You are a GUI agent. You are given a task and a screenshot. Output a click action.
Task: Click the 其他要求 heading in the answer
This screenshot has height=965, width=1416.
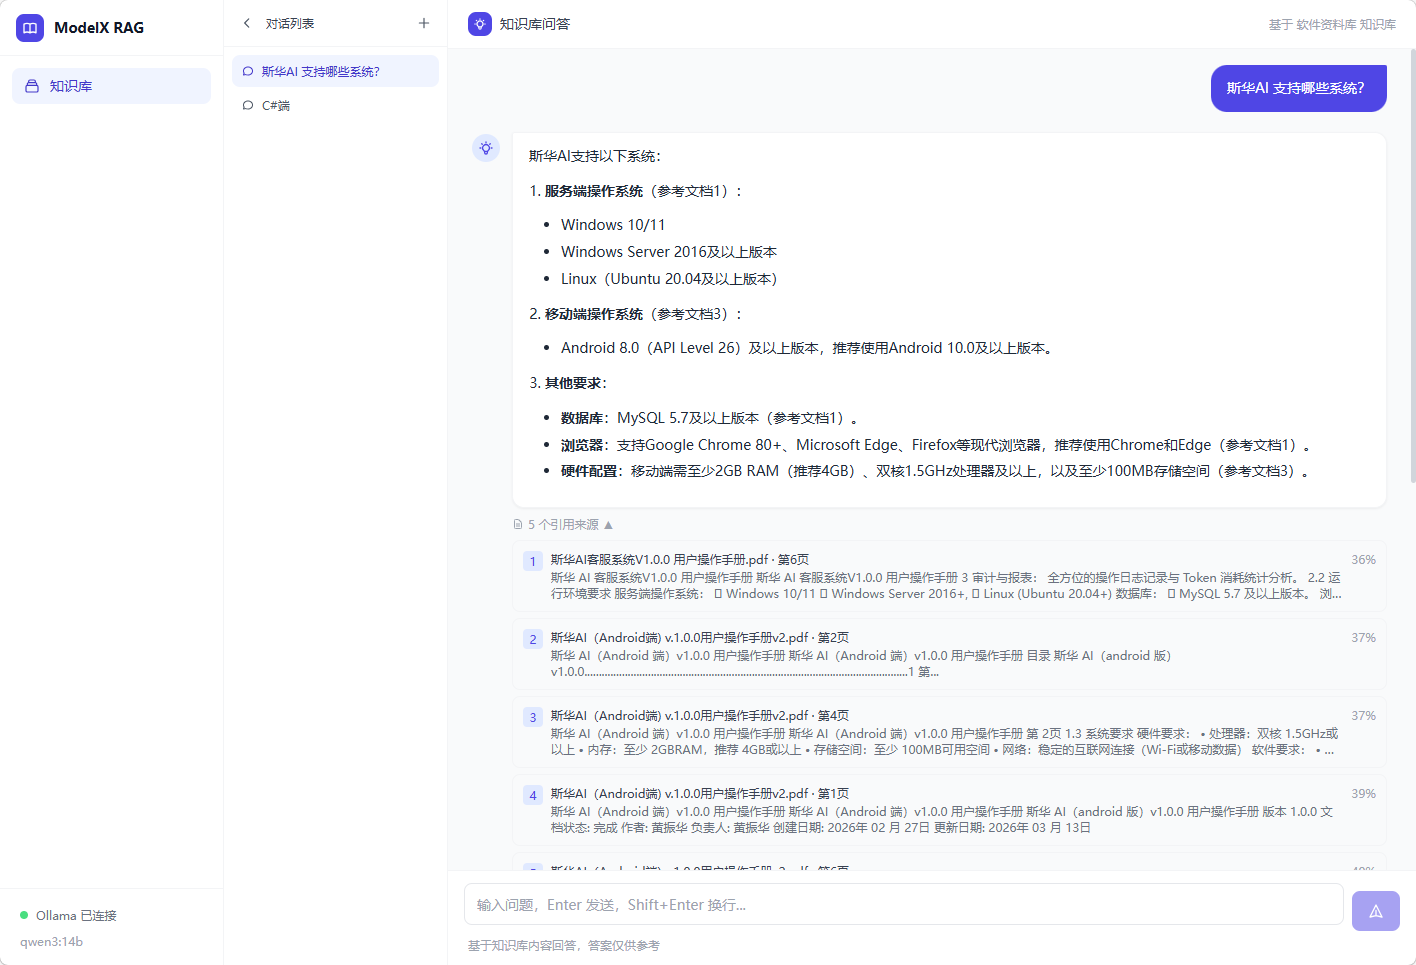[x=576, y=383]
